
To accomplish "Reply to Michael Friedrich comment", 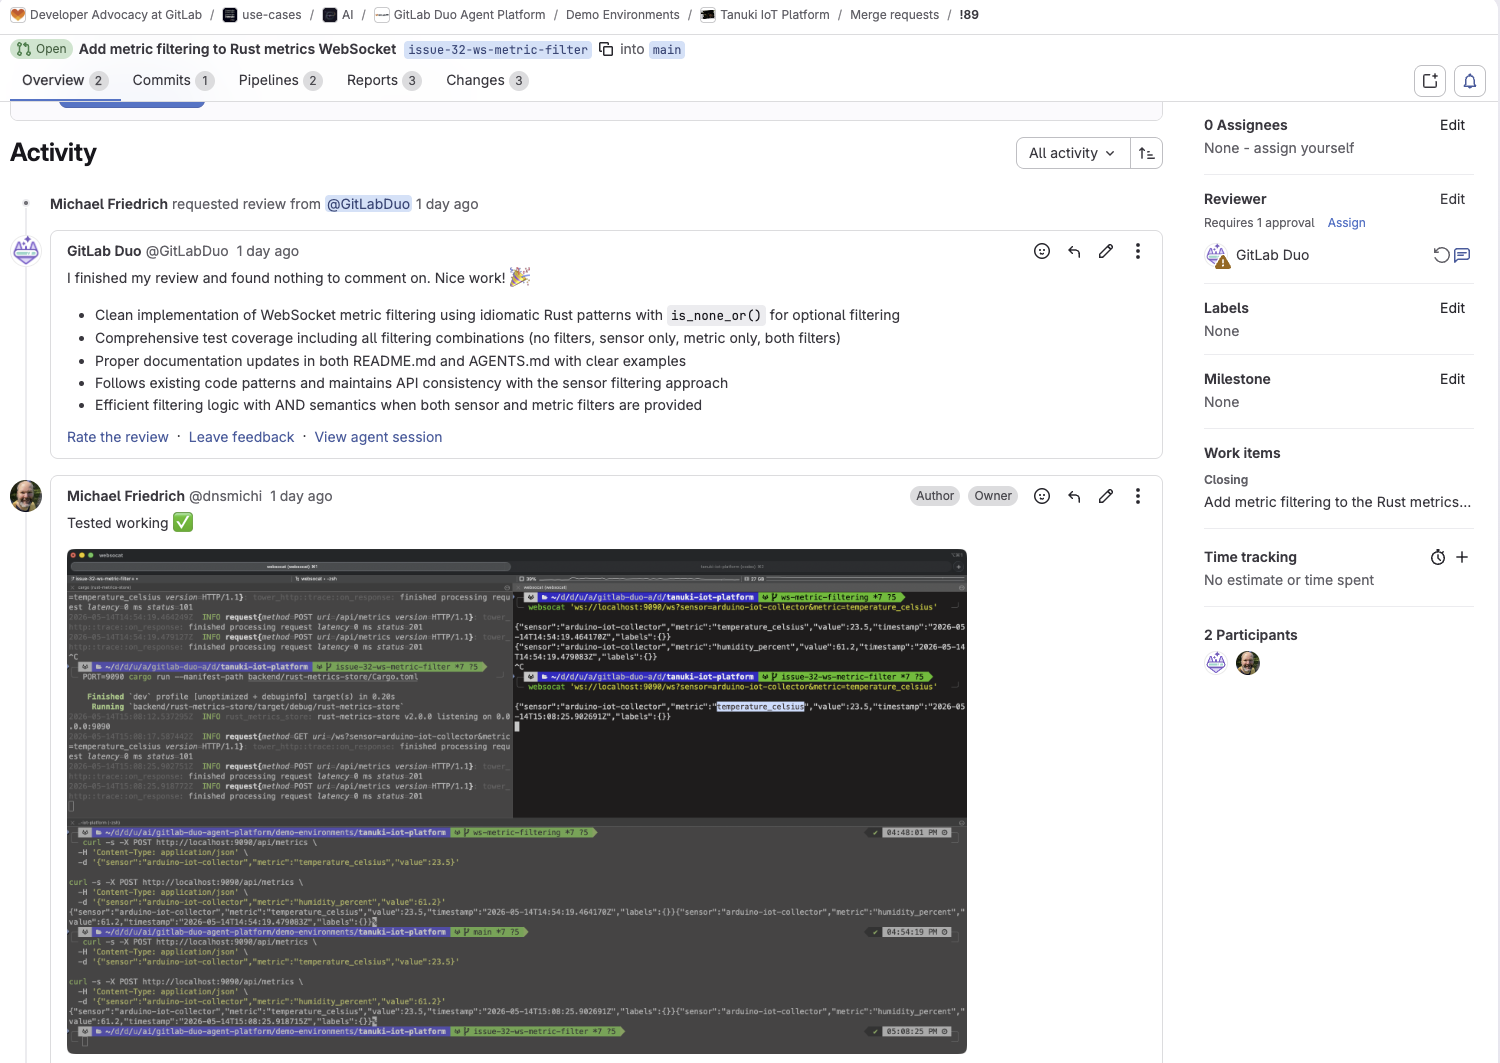I will pos(1074,496).
